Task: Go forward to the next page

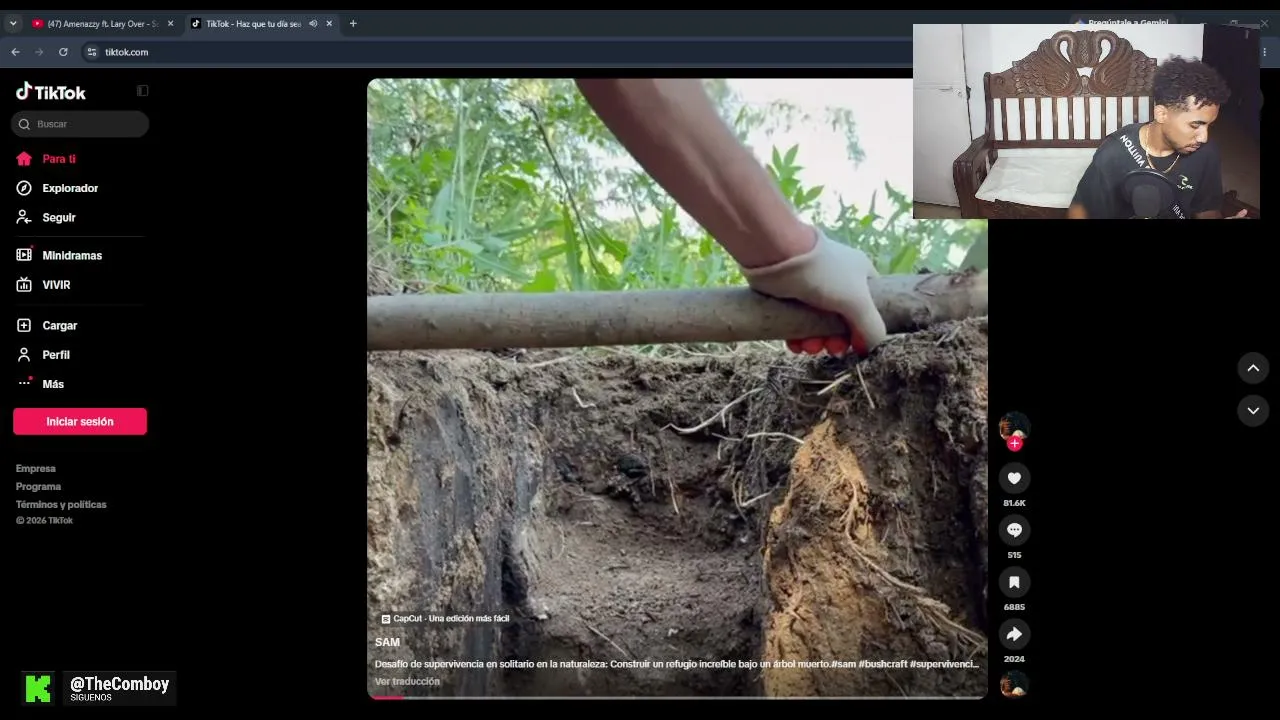Action: click(39, 52)
